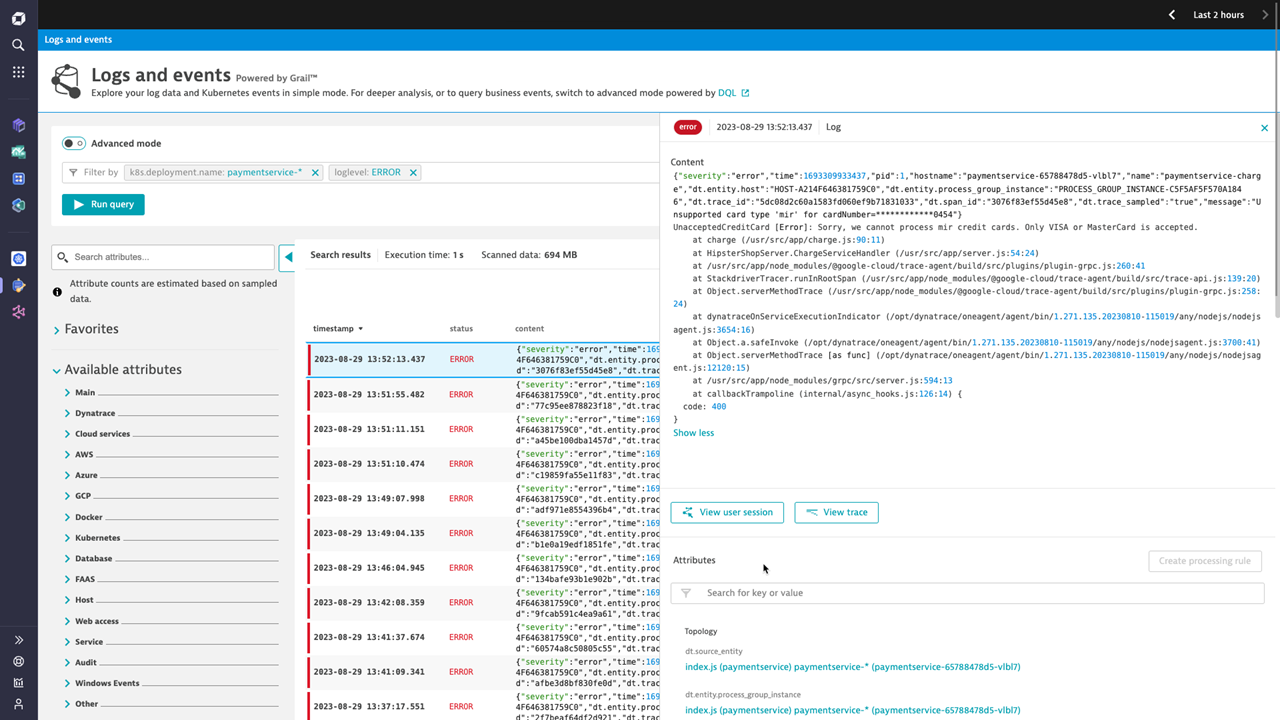The width and height of the screenshot is (1280, 720).
Task: Click the Run query button
Action: 103,204
